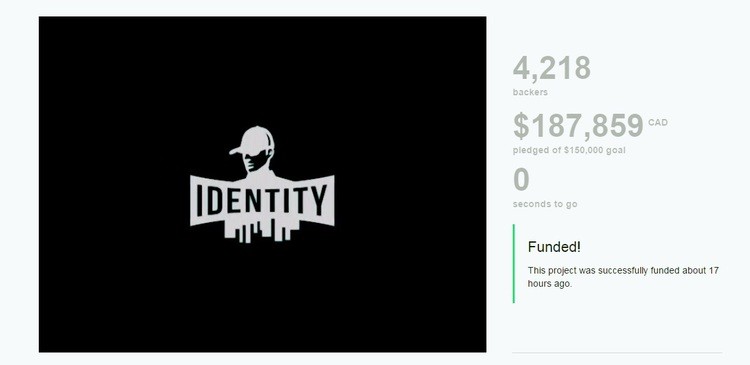Click the successfully funded 17 hours ago message
Image resolution: width=750 pixels, height=365 pixels.
[x=623, y=277]
